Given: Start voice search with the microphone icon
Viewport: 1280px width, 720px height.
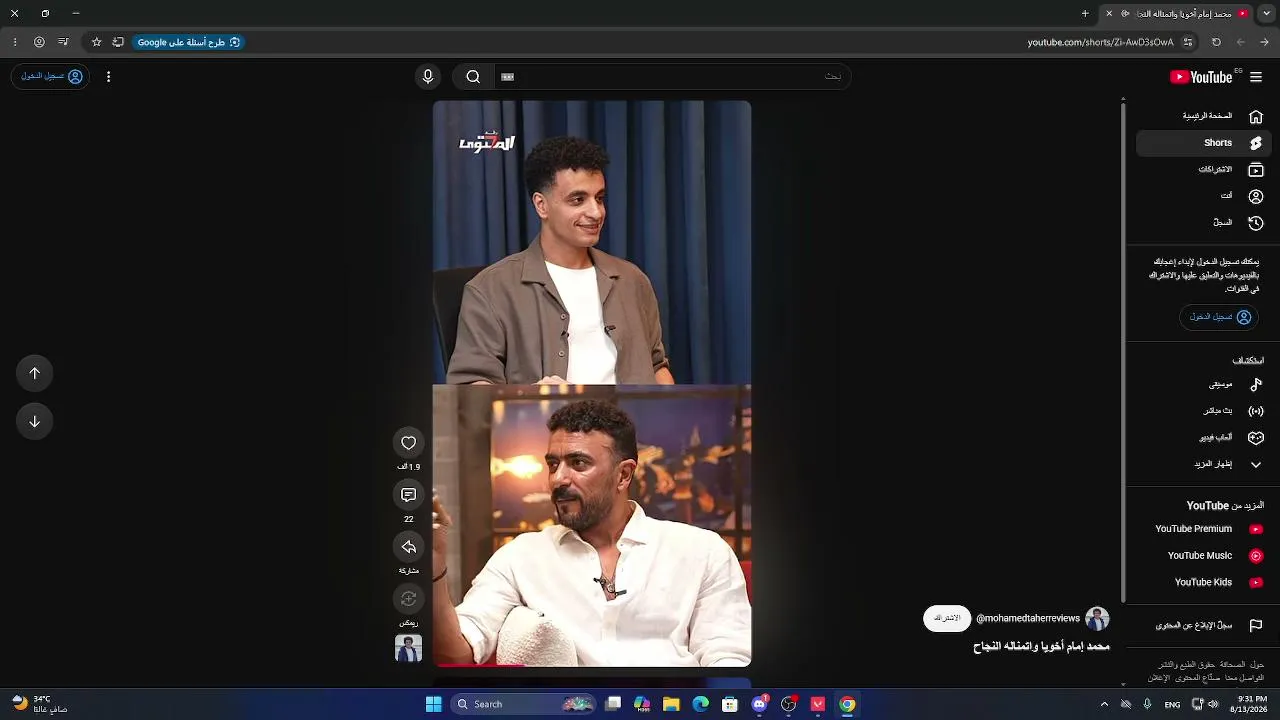Looking at the screenshot, I should pyautogui.click(x=428, y=77).
